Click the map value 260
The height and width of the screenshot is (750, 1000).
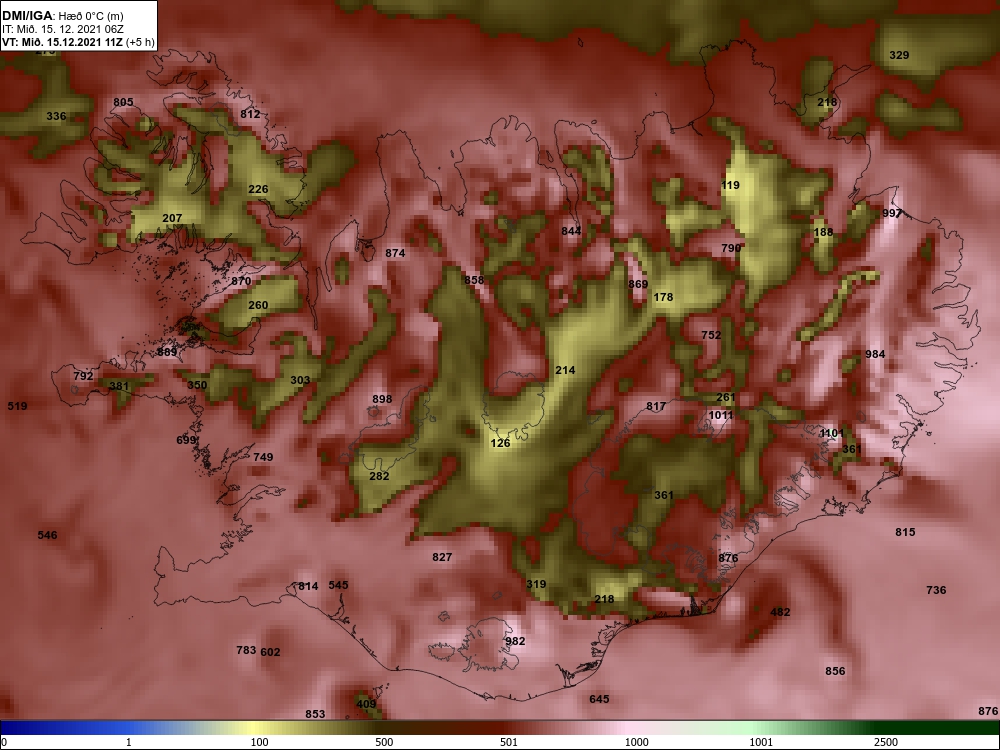(x=258, y=305)
